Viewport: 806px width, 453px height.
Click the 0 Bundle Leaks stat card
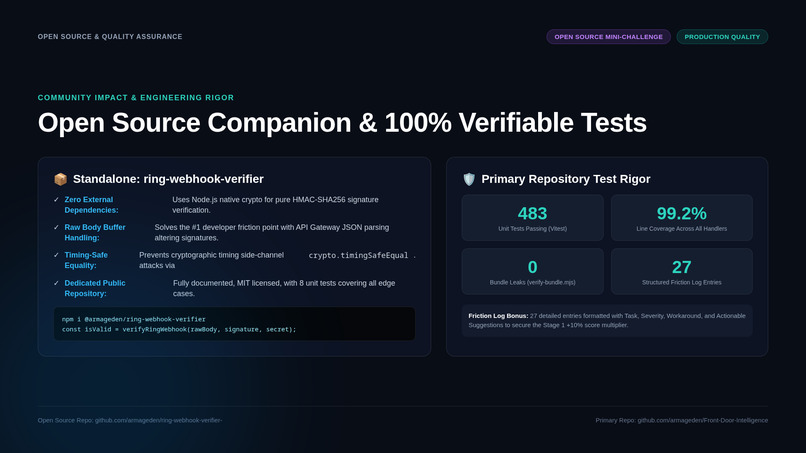(533, 271)
